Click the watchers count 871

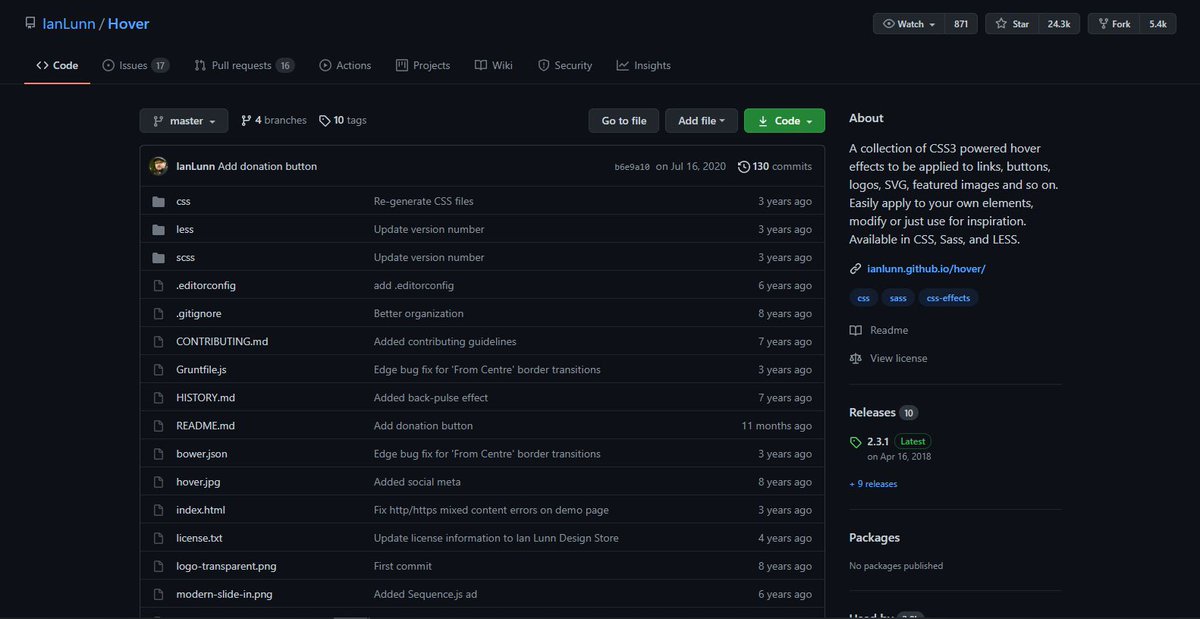(961, 24)
